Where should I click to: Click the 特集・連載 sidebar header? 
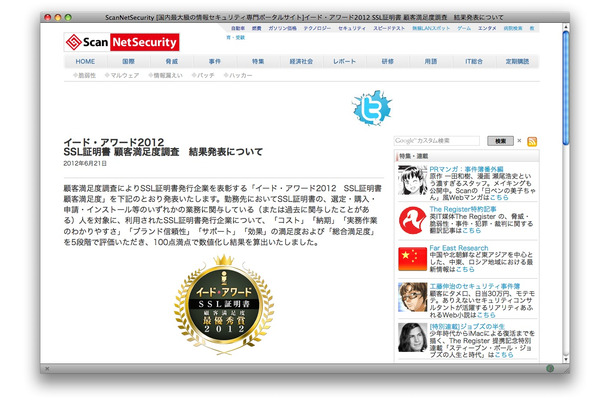point(414,156)
